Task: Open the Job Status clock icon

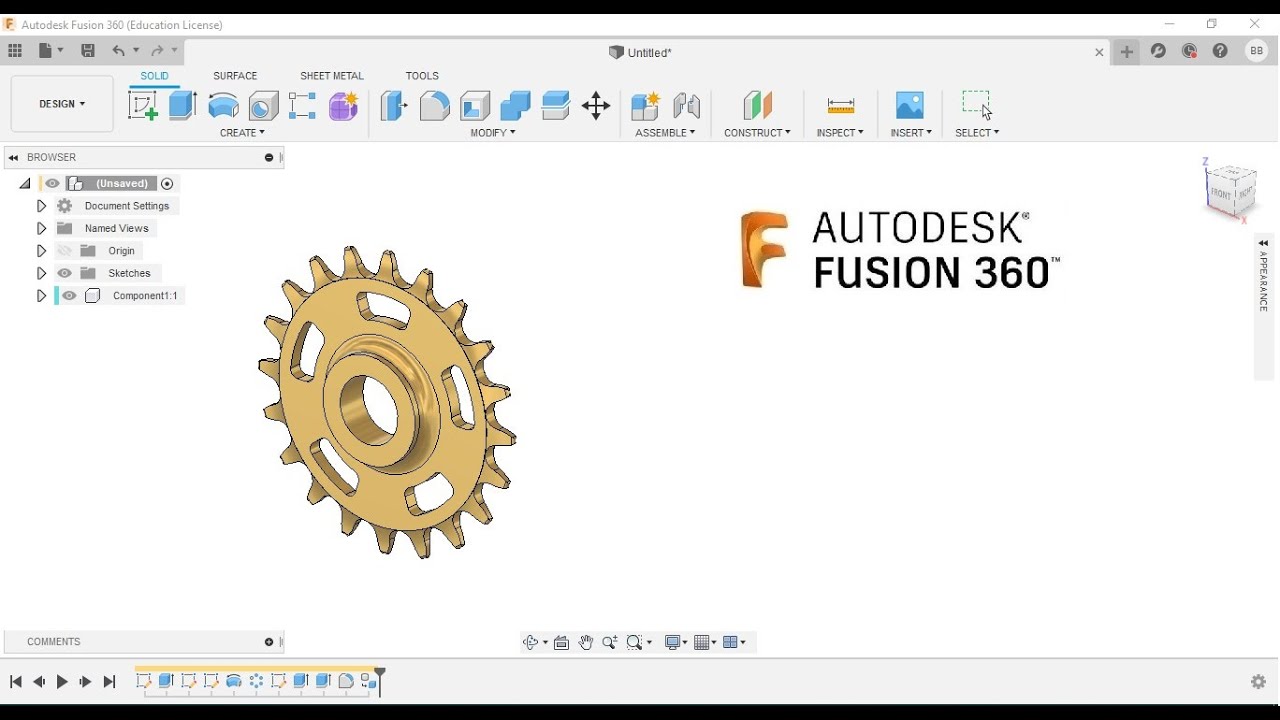Action: 1190,51
